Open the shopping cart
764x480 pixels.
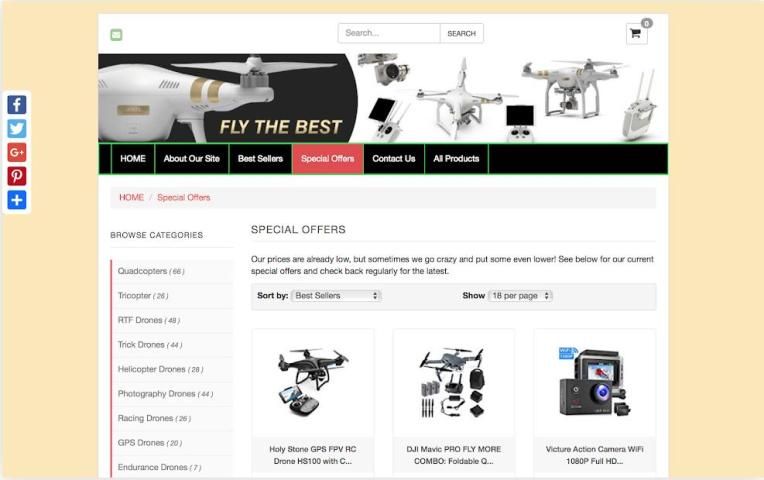click(x=636, y=34)
